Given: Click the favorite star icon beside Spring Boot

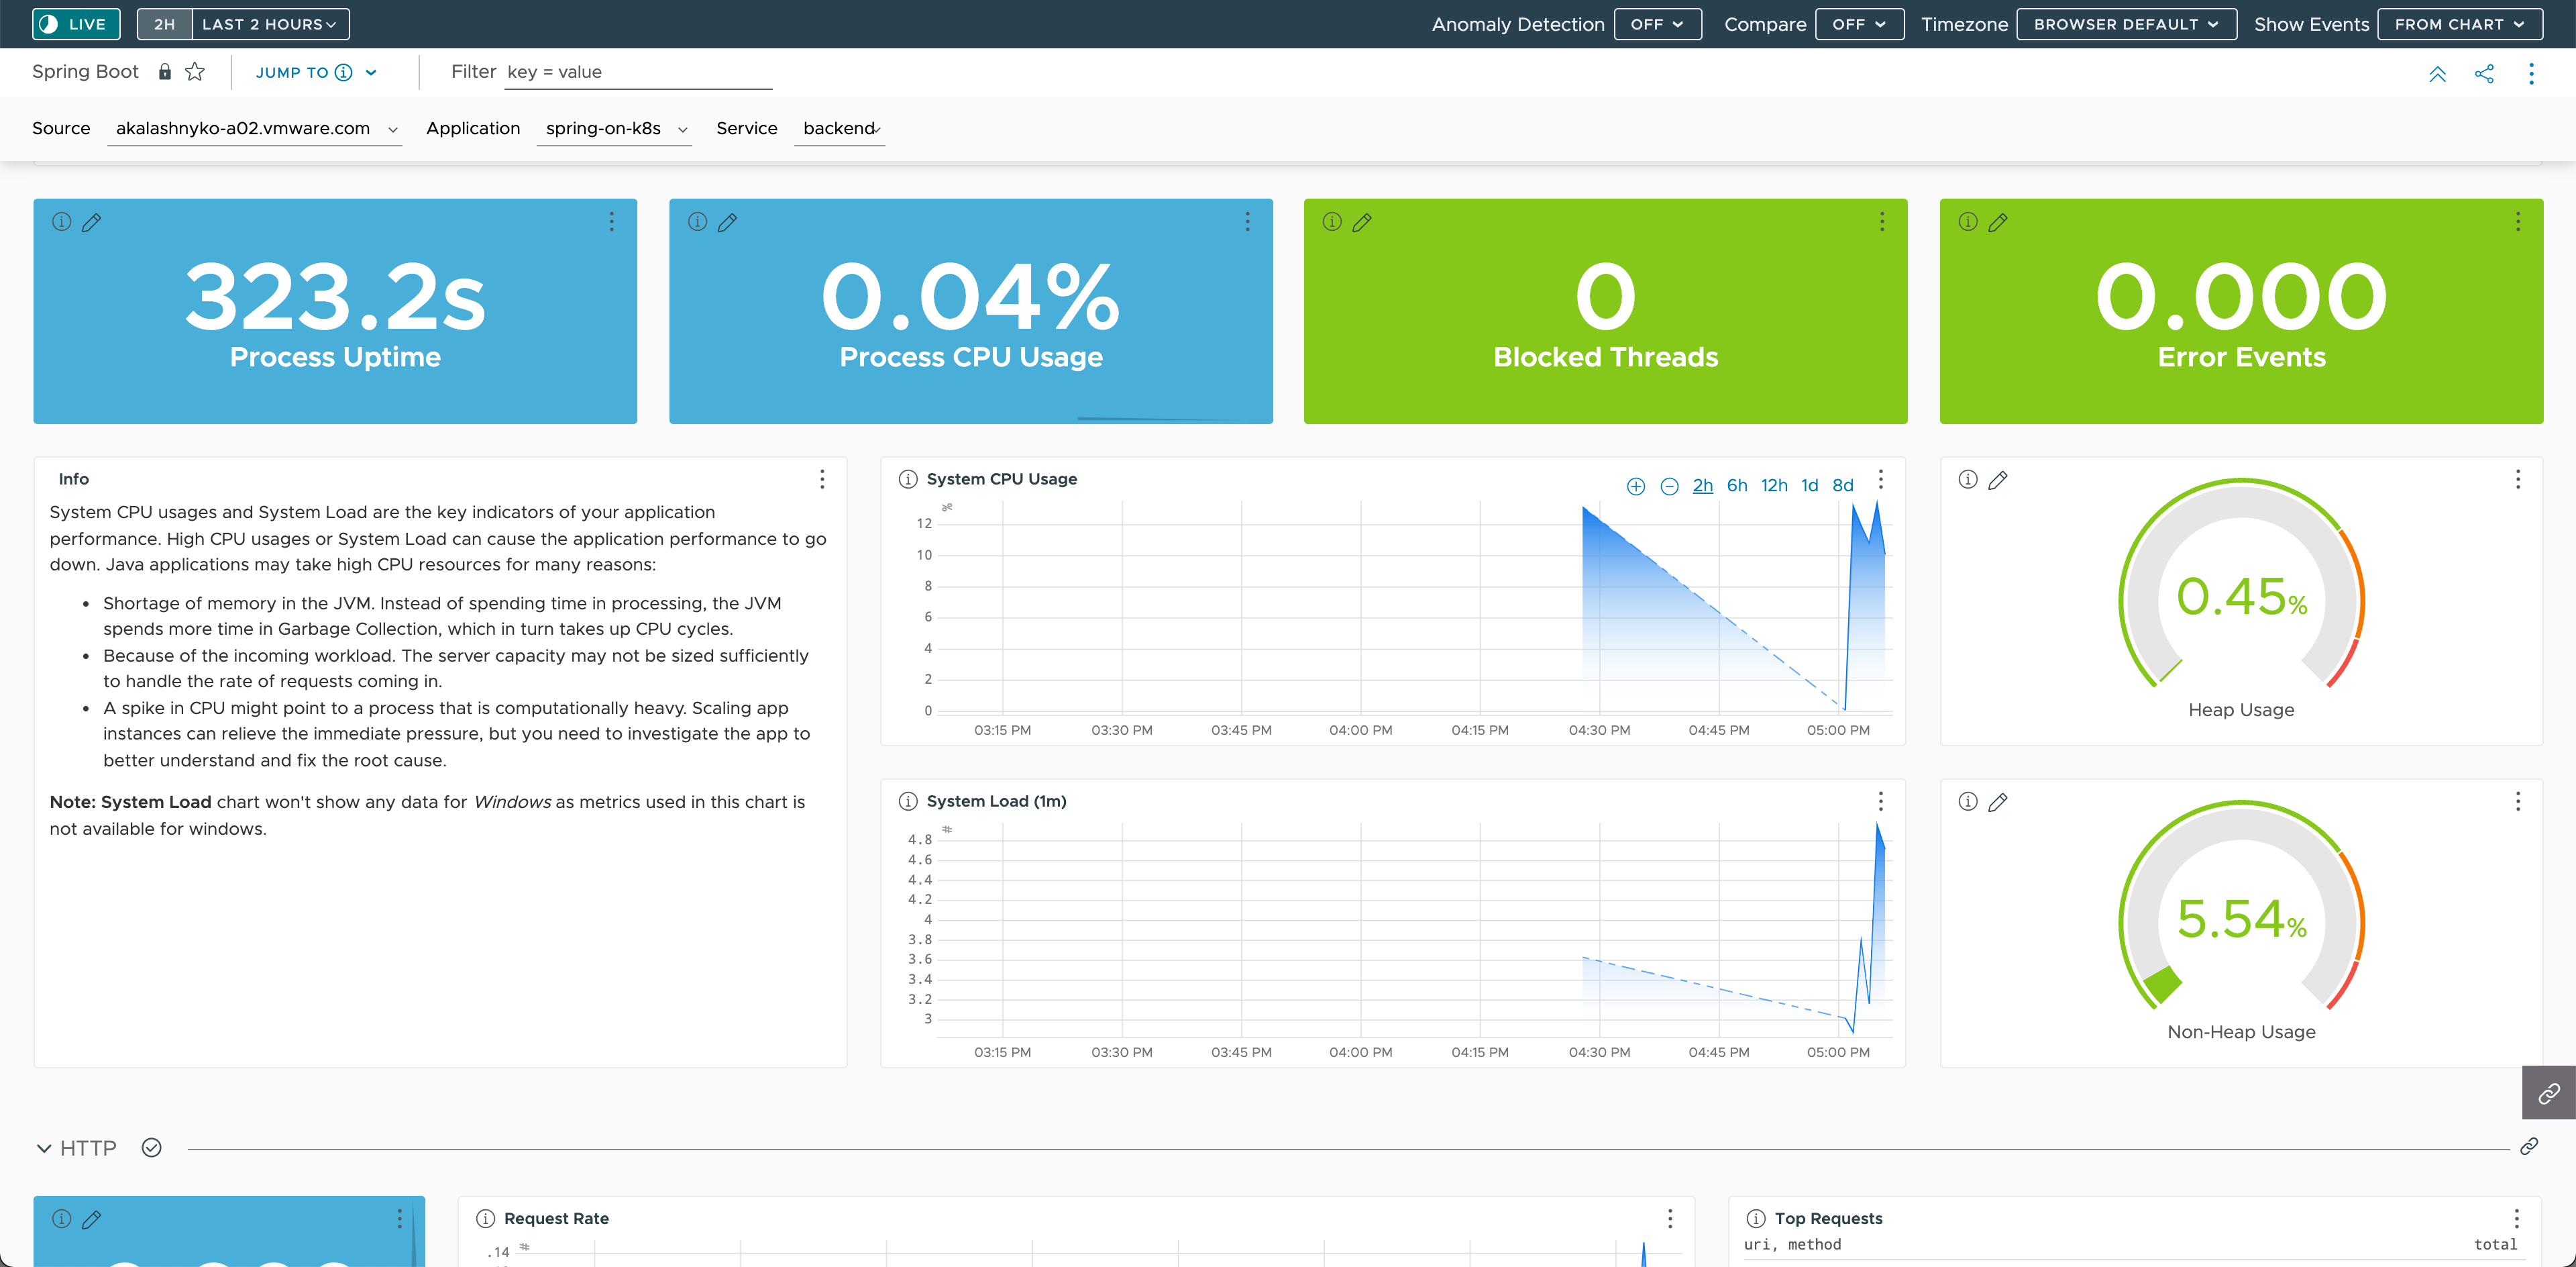Looking at the screenshot, I should click(195, 72).
